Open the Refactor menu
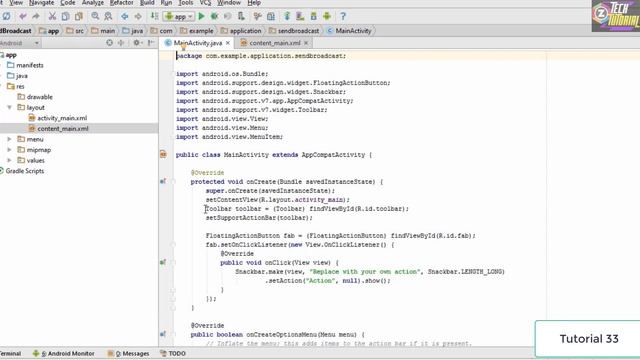The width and height of the screenshot is (640, 360). click(122, 3)
